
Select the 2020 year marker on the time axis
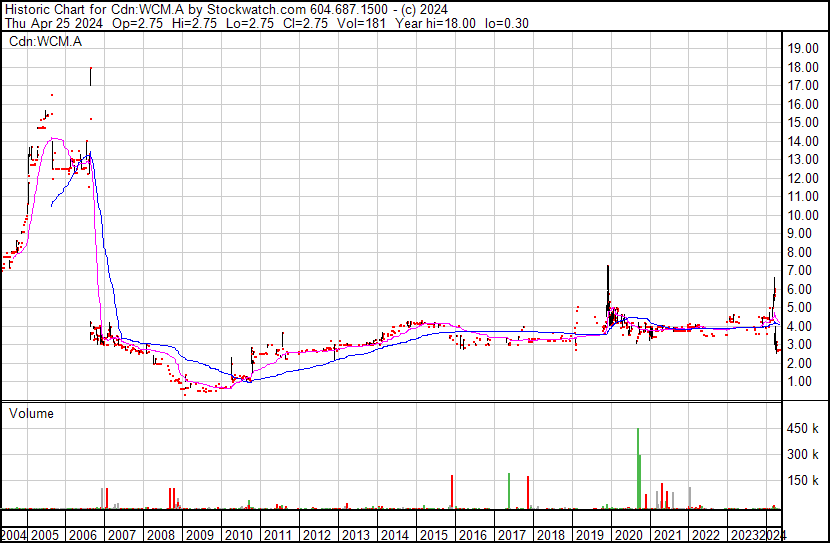(x=626, y=535)
